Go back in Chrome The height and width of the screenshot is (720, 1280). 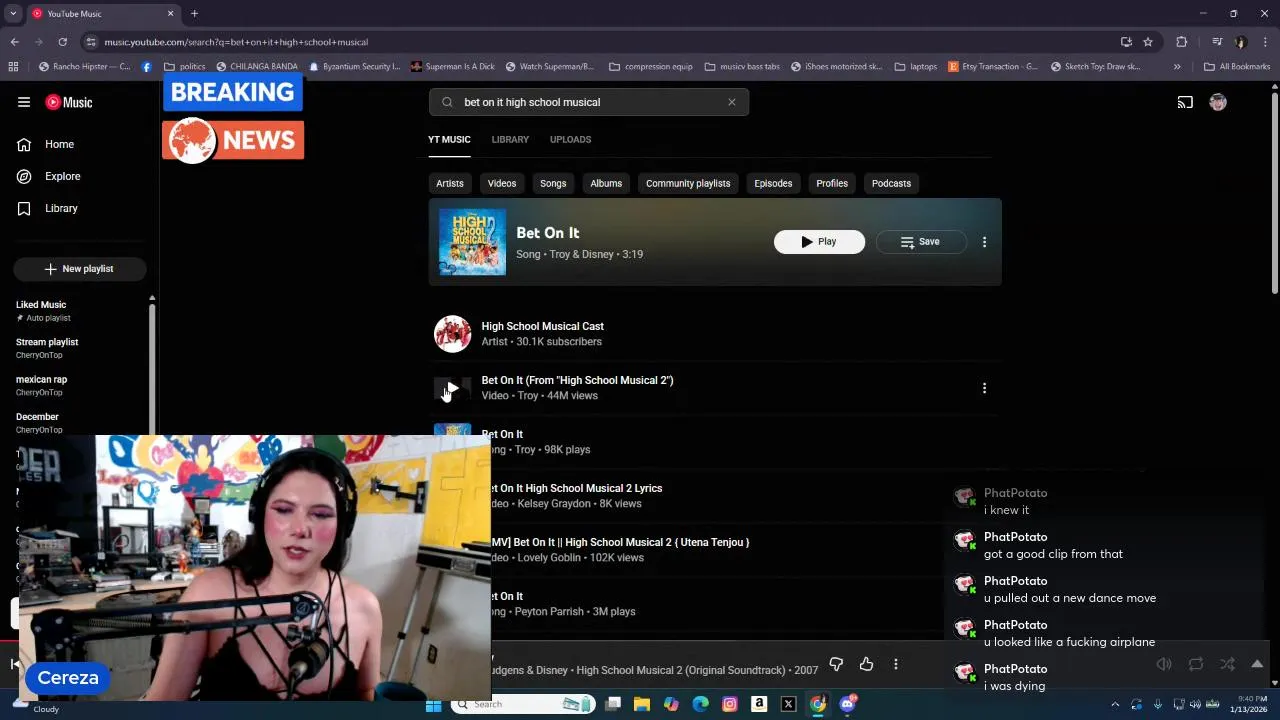click(14, 42)
